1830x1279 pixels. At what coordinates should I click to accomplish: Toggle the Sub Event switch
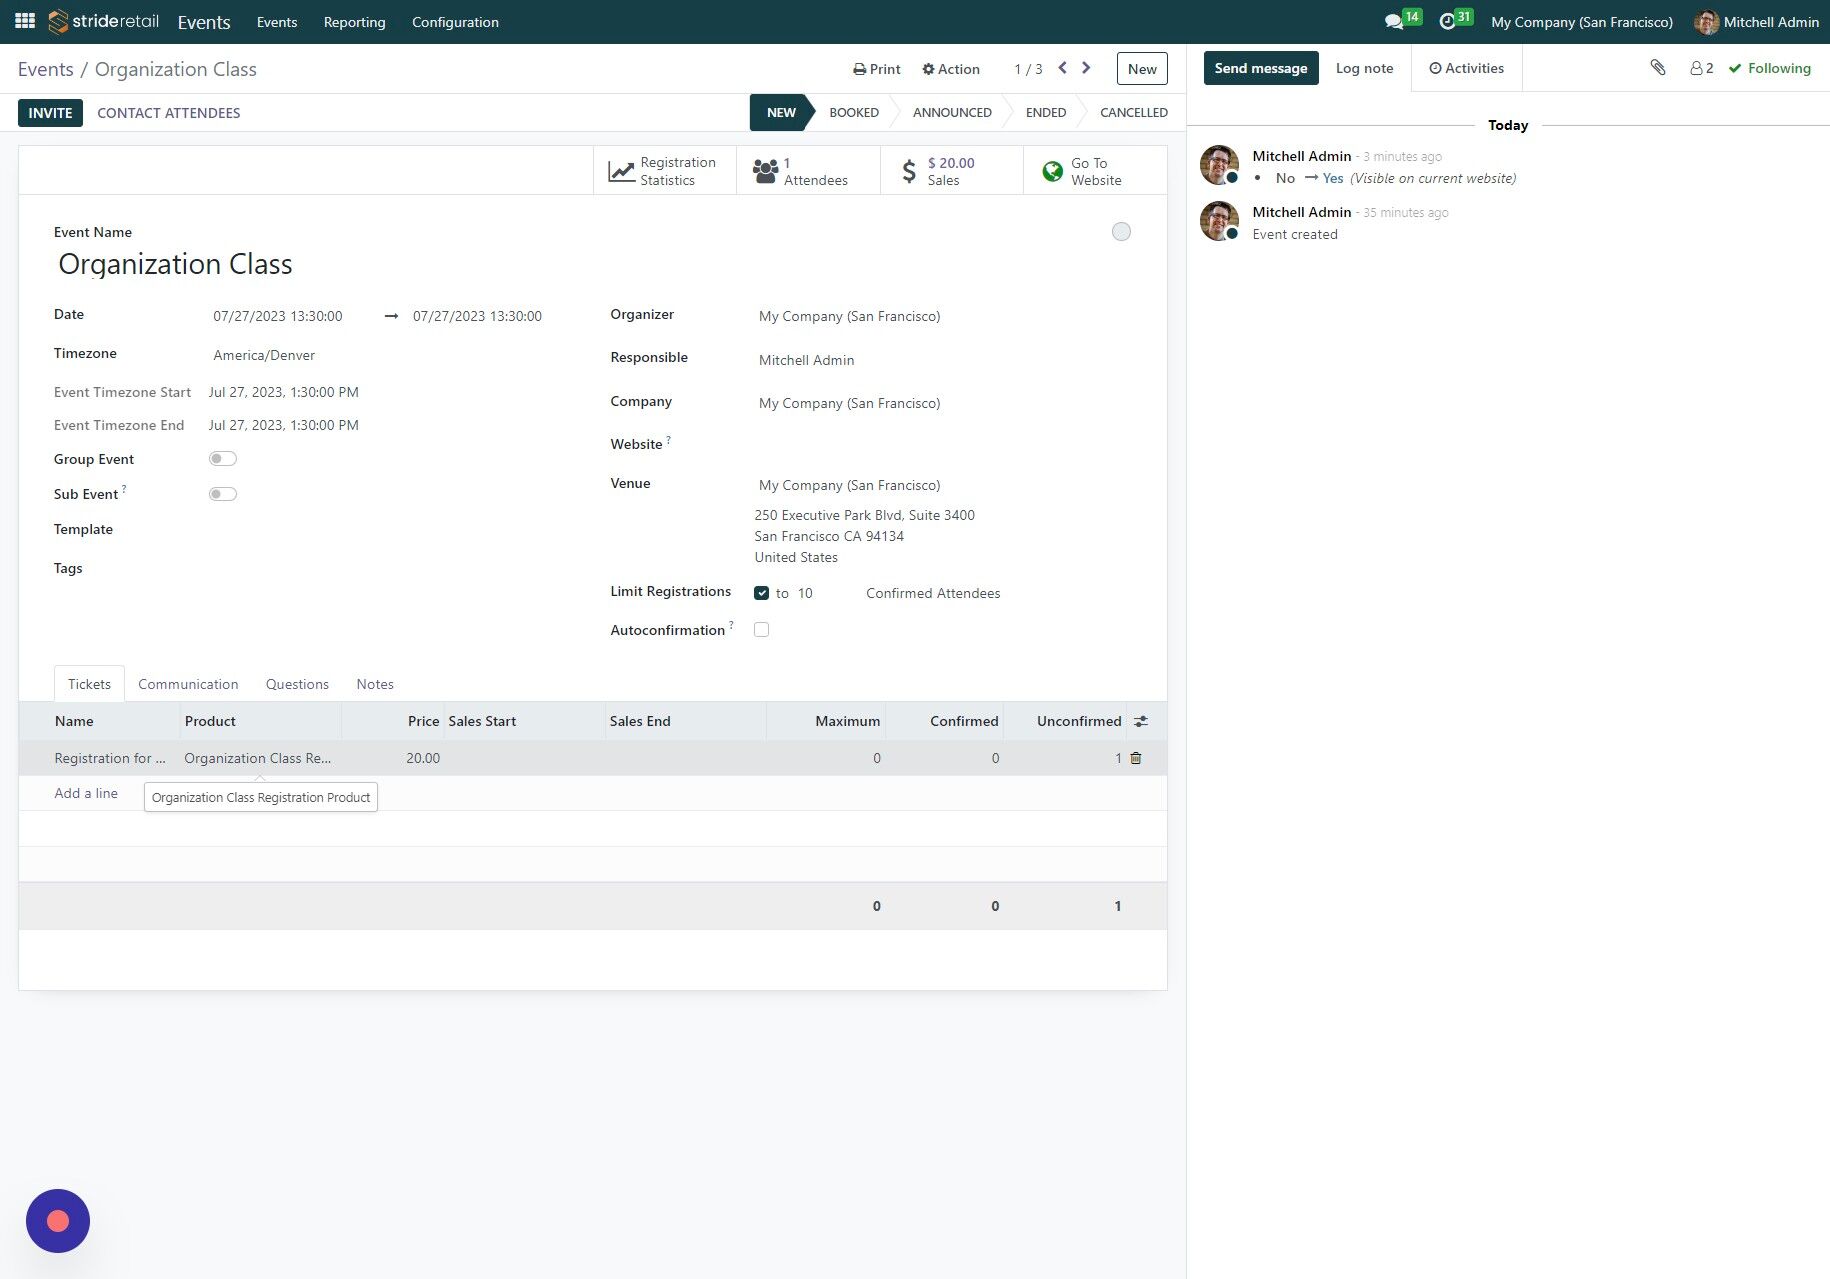click(222, 494)
